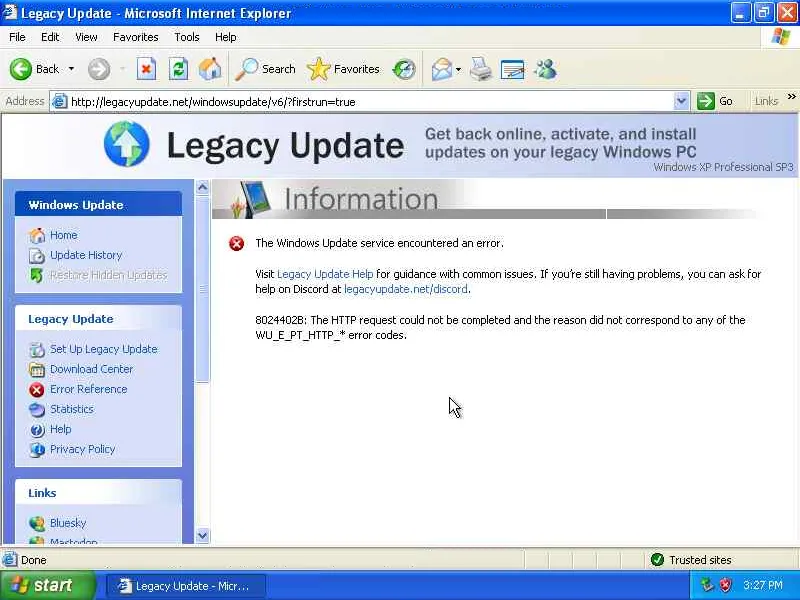Image resolution: width=800 pixels, height=600 pixels.
Task: Click the Bluesky globe icon
Action: [x=37, y=523]
